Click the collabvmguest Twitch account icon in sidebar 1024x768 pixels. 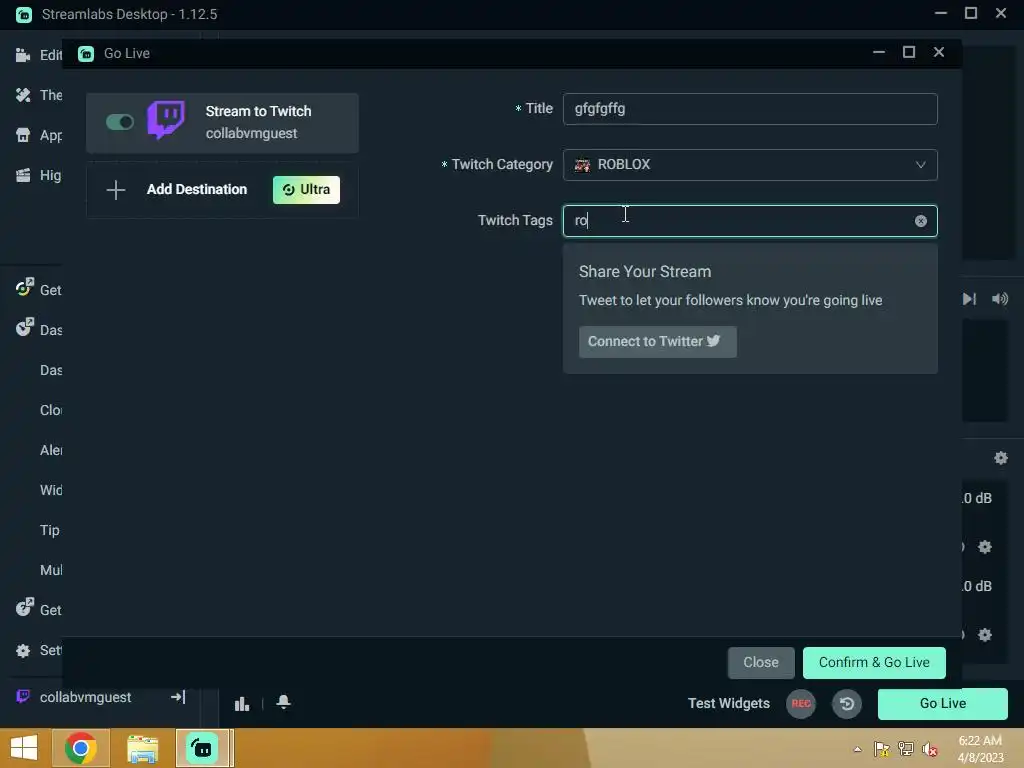[23, 697]
